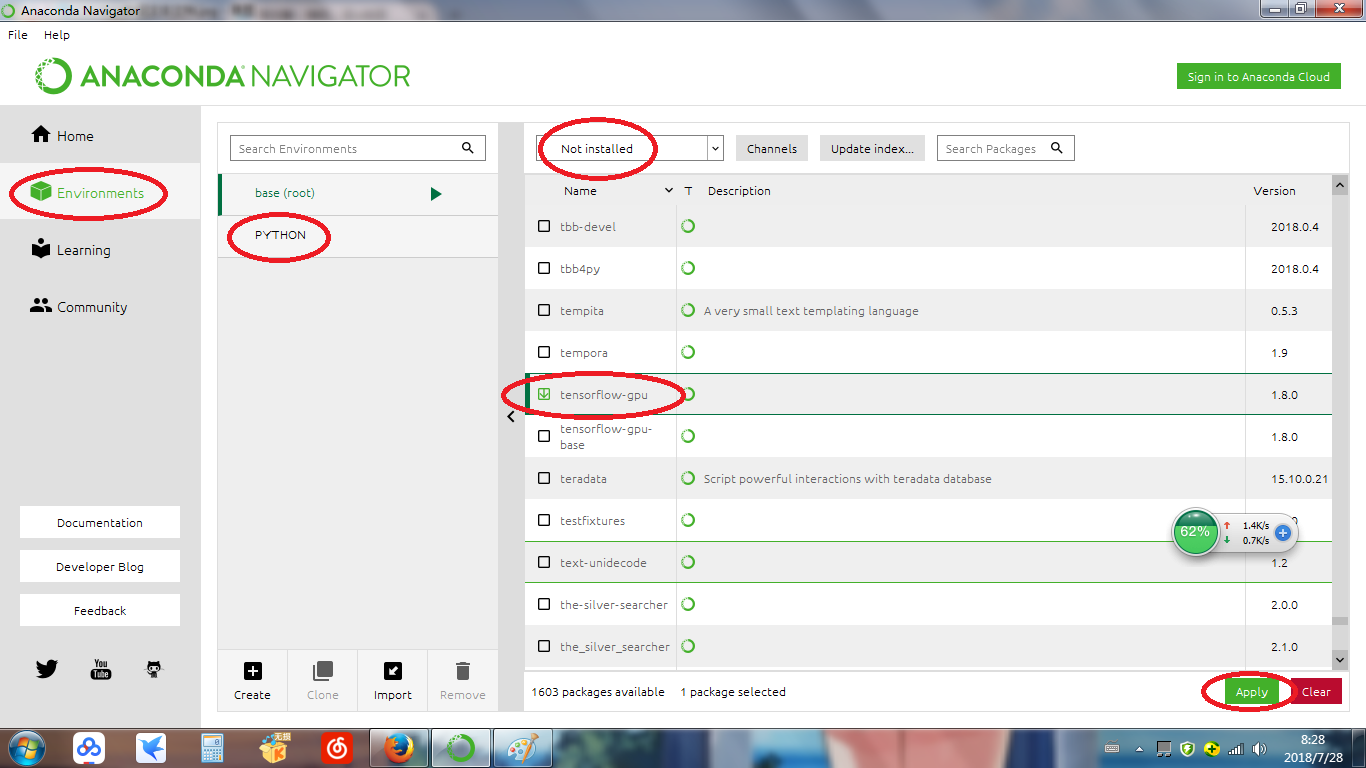
Task: Check the the_silver_searcher package checkbox
Action: coord(544,646)
